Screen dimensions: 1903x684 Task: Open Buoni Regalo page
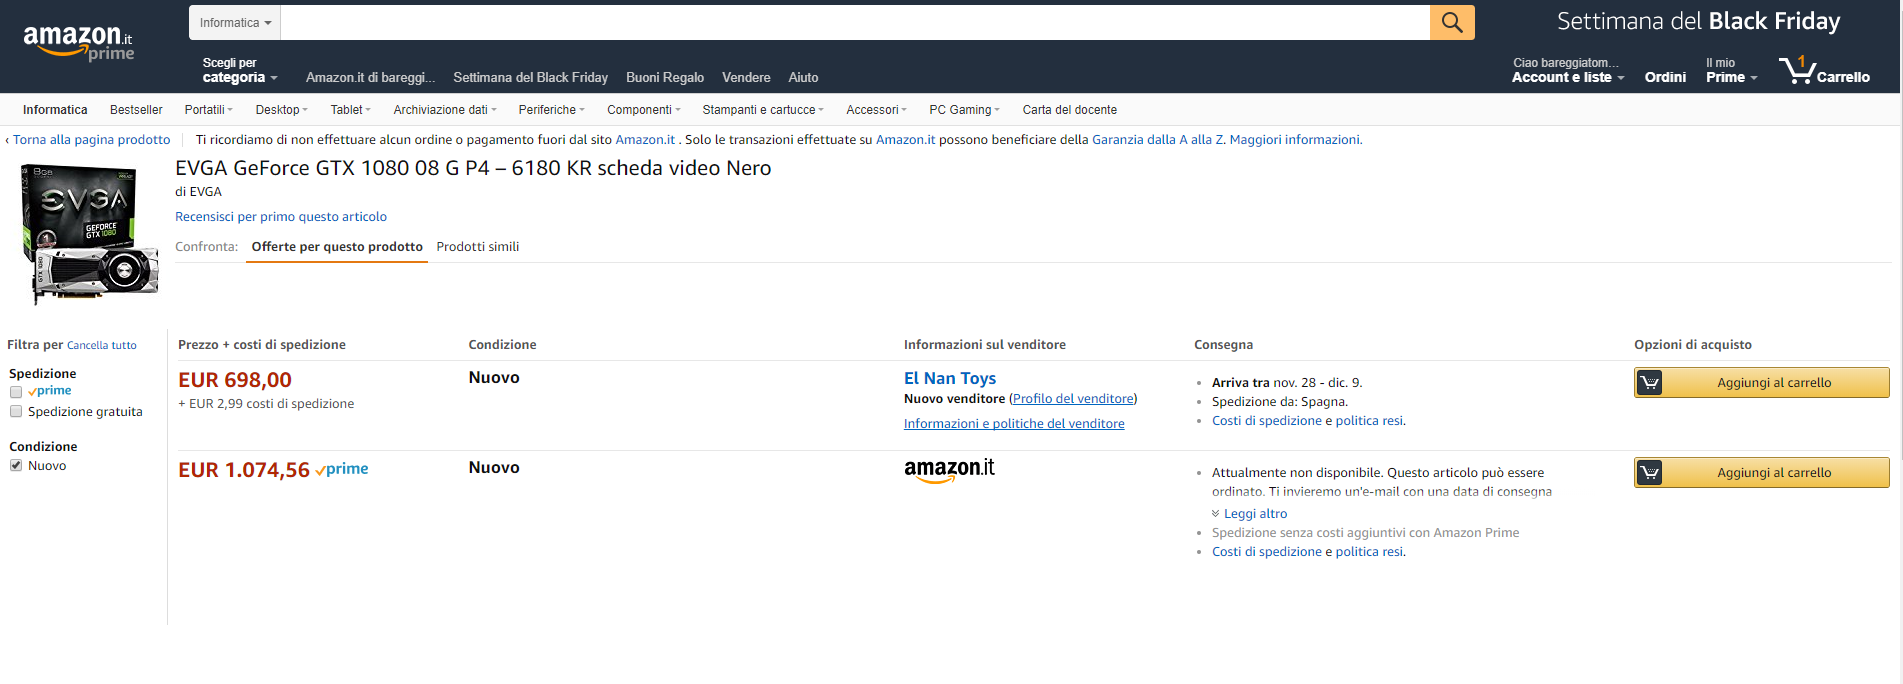pos(665,77)
